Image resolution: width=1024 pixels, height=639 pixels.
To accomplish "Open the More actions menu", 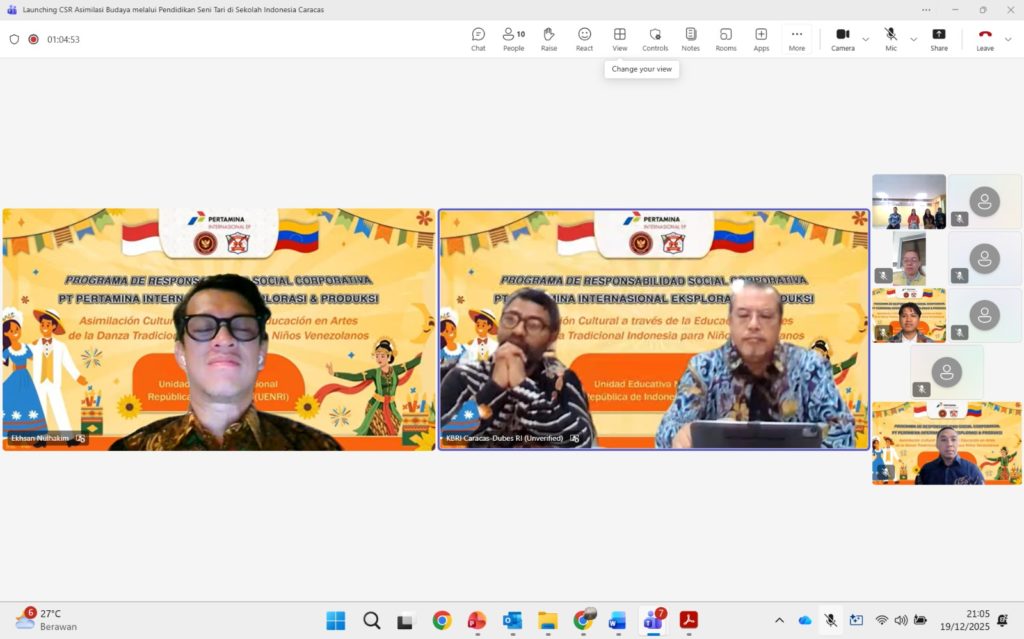I will pyautogui.click(x=796, y=39).
